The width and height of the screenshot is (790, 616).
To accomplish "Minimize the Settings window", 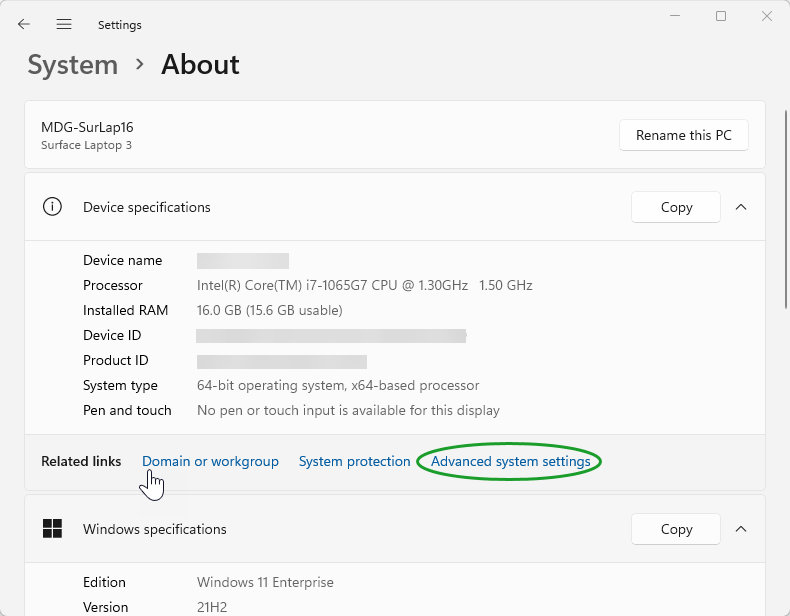I will point(674,16).
